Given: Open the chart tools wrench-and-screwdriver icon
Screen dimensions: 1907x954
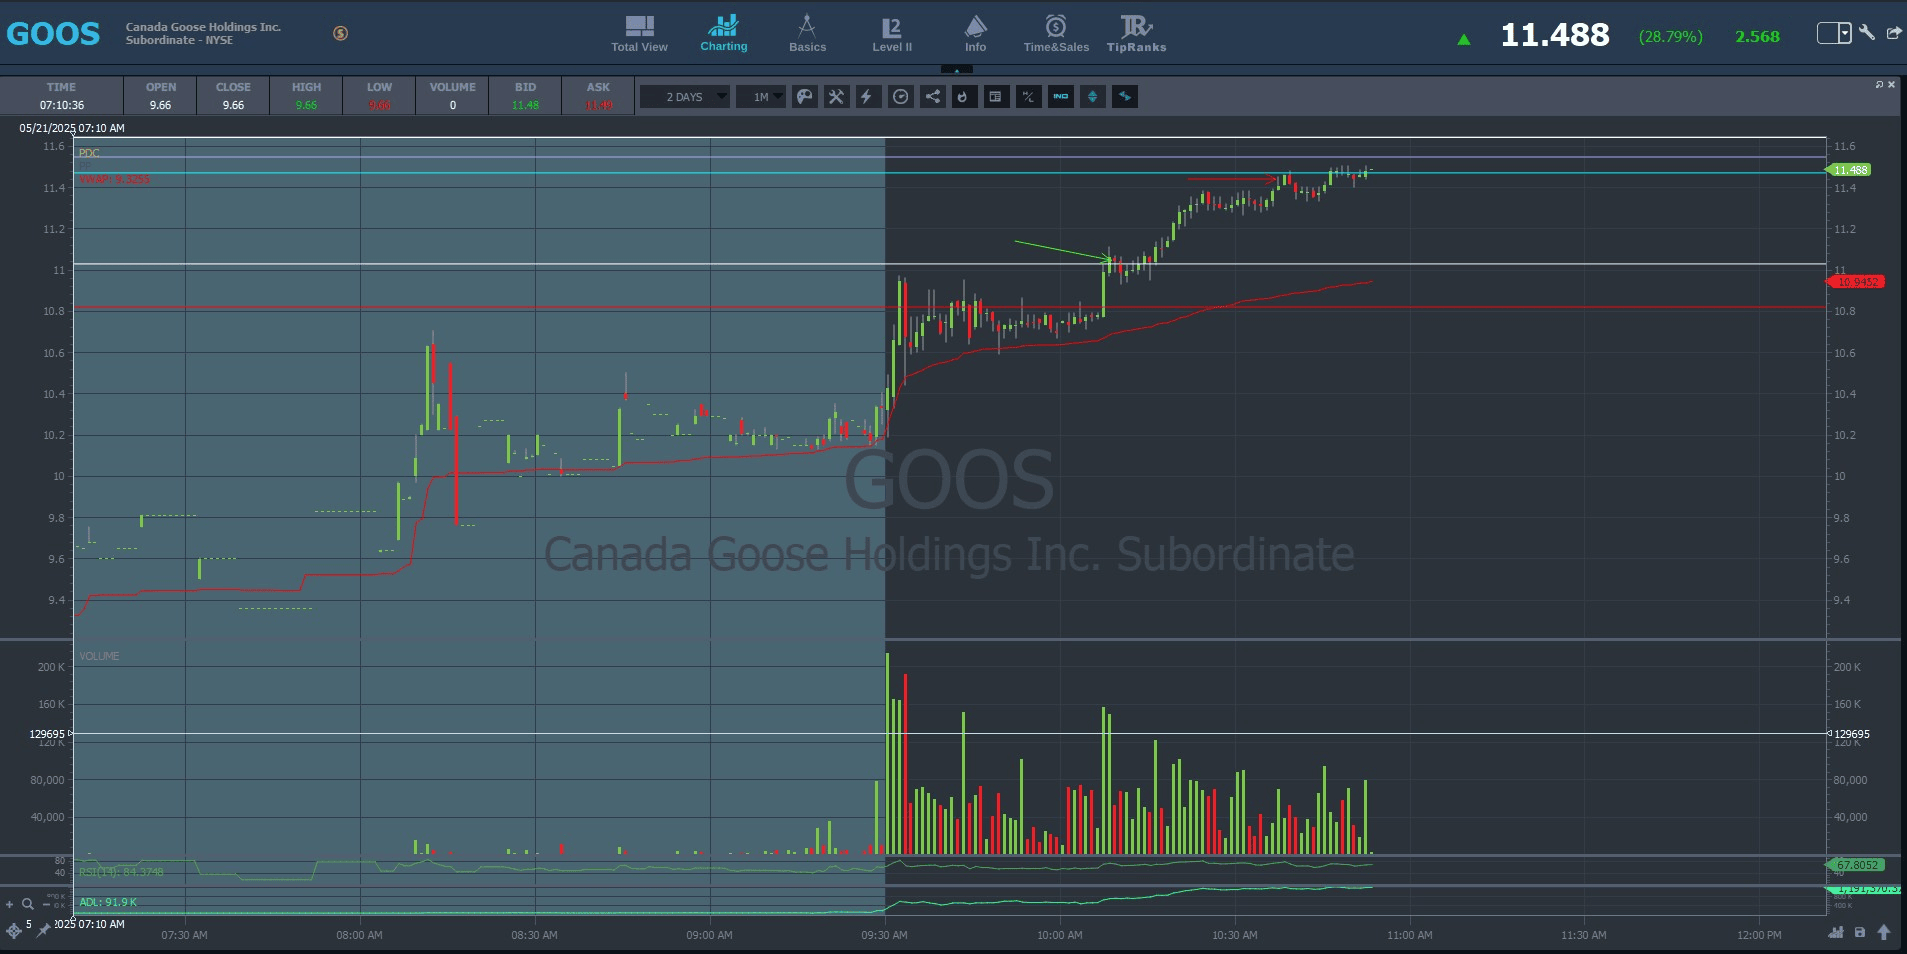Looking at the screenshot, I should coord(836,97).
